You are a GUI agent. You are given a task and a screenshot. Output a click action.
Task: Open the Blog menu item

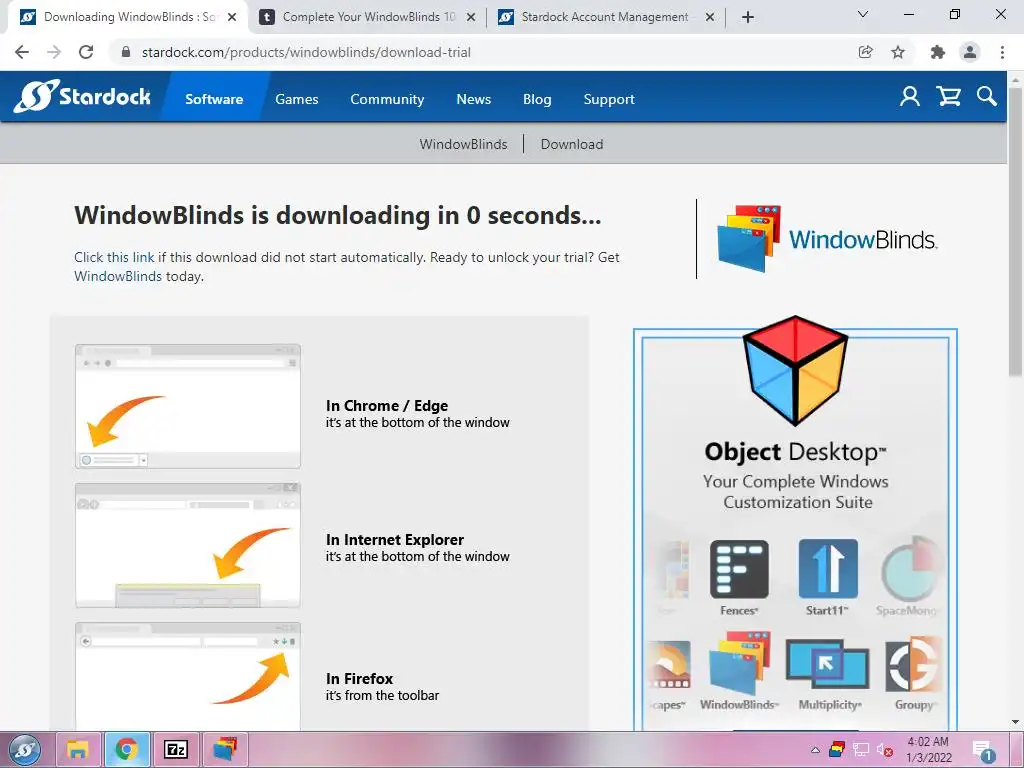pos(537,99)
